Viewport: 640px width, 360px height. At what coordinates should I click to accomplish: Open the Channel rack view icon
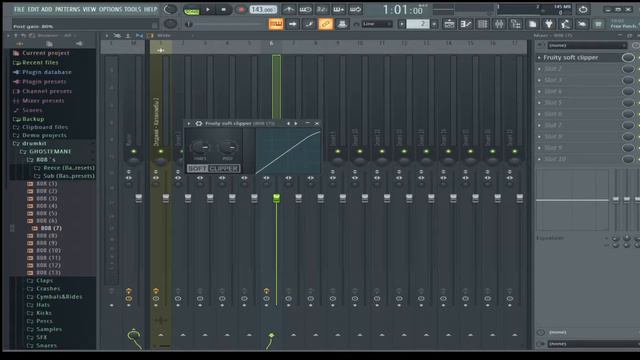click(482, 24)
